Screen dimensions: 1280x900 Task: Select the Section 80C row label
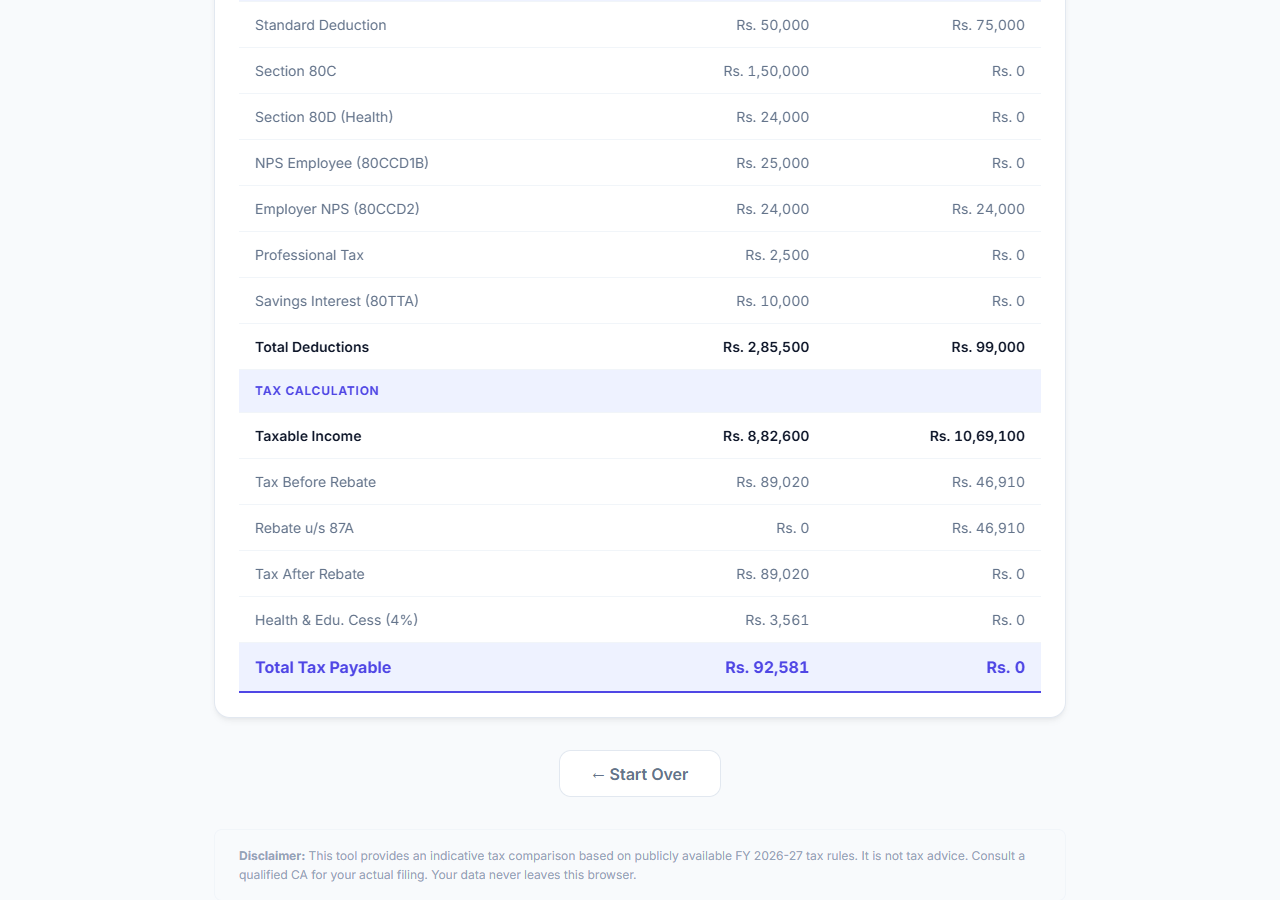click(296, 71)
